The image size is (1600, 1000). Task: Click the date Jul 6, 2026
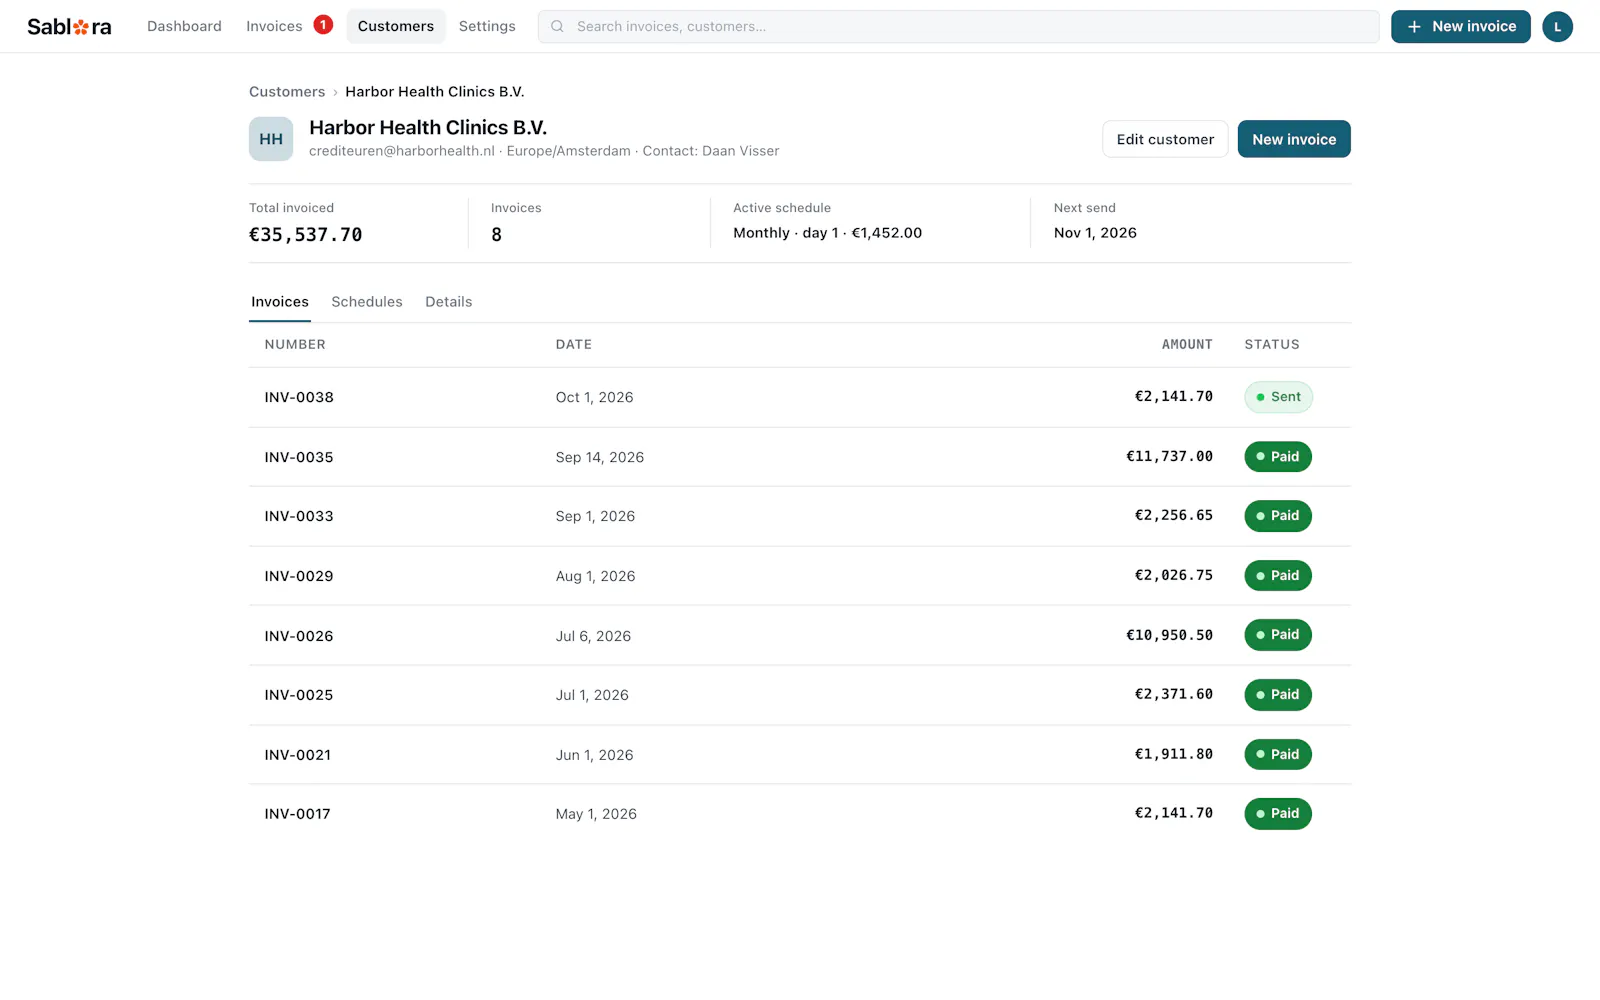[593, 636]
